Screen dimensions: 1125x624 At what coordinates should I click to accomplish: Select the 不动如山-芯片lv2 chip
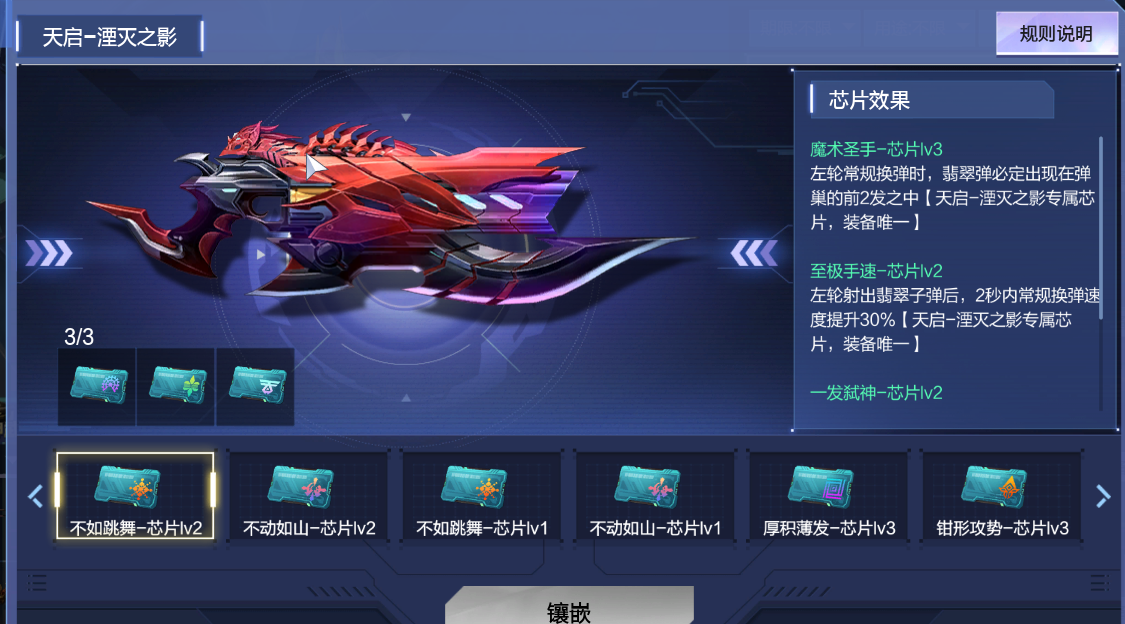(309, 496)
